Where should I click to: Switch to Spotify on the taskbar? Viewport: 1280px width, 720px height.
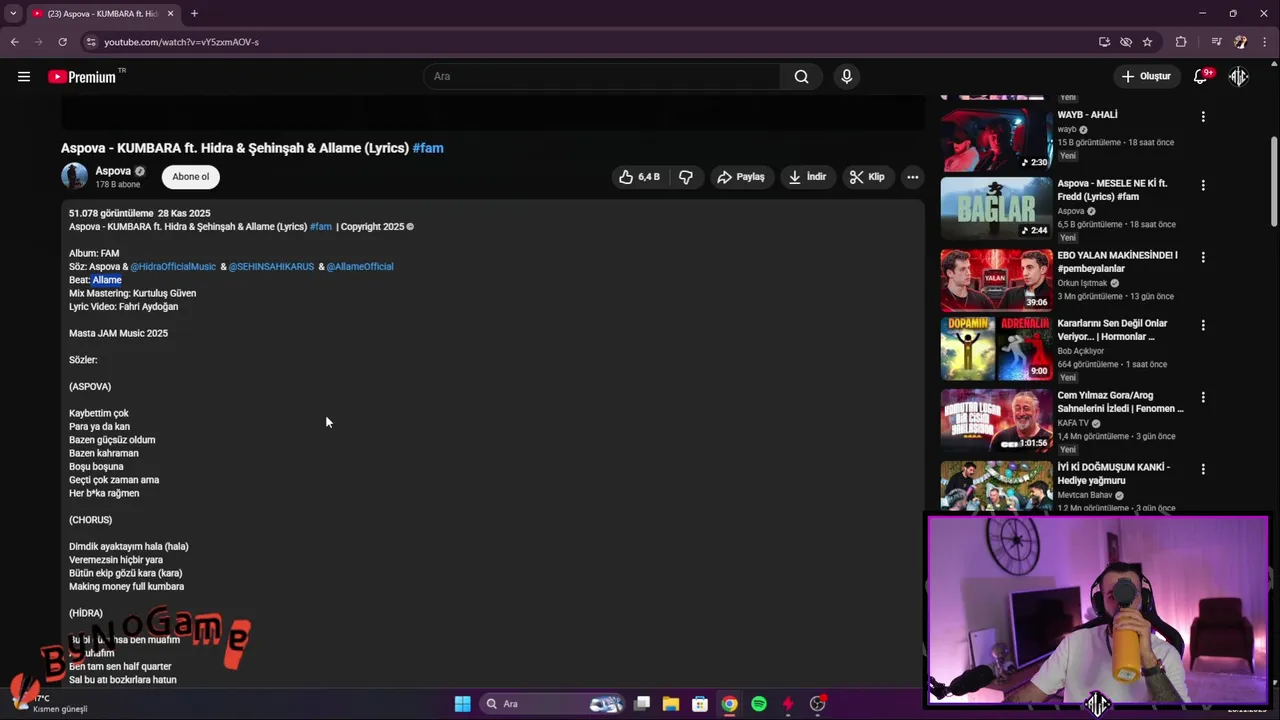759,704
